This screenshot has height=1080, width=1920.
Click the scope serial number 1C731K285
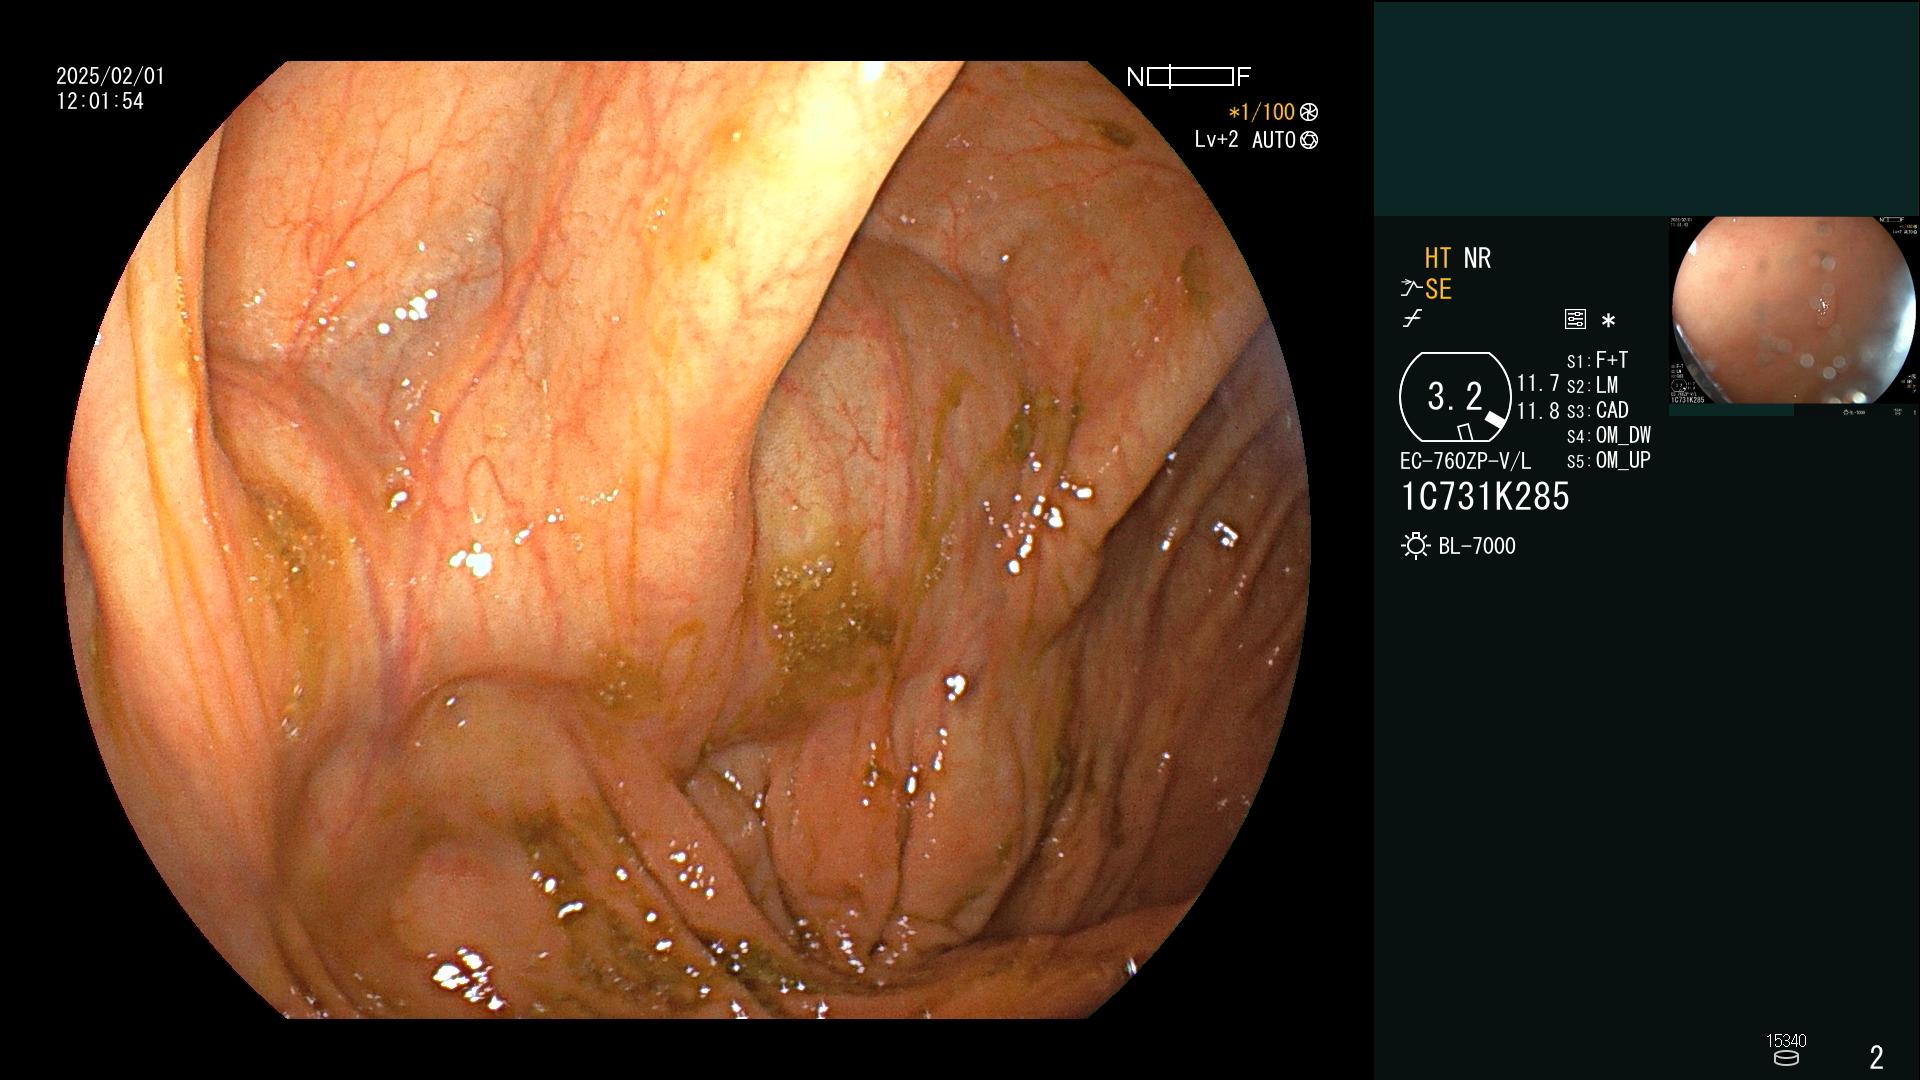pyautogui.click(x=1485, y=497)
